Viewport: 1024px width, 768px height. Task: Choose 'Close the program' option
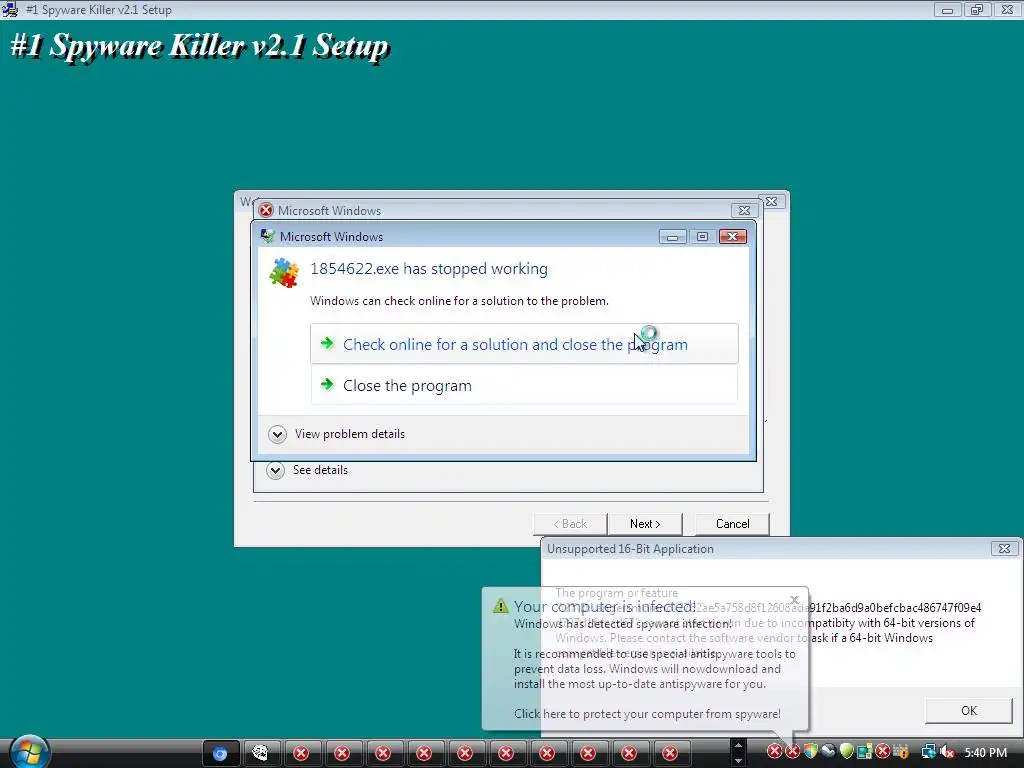click(x=524, y=385)
